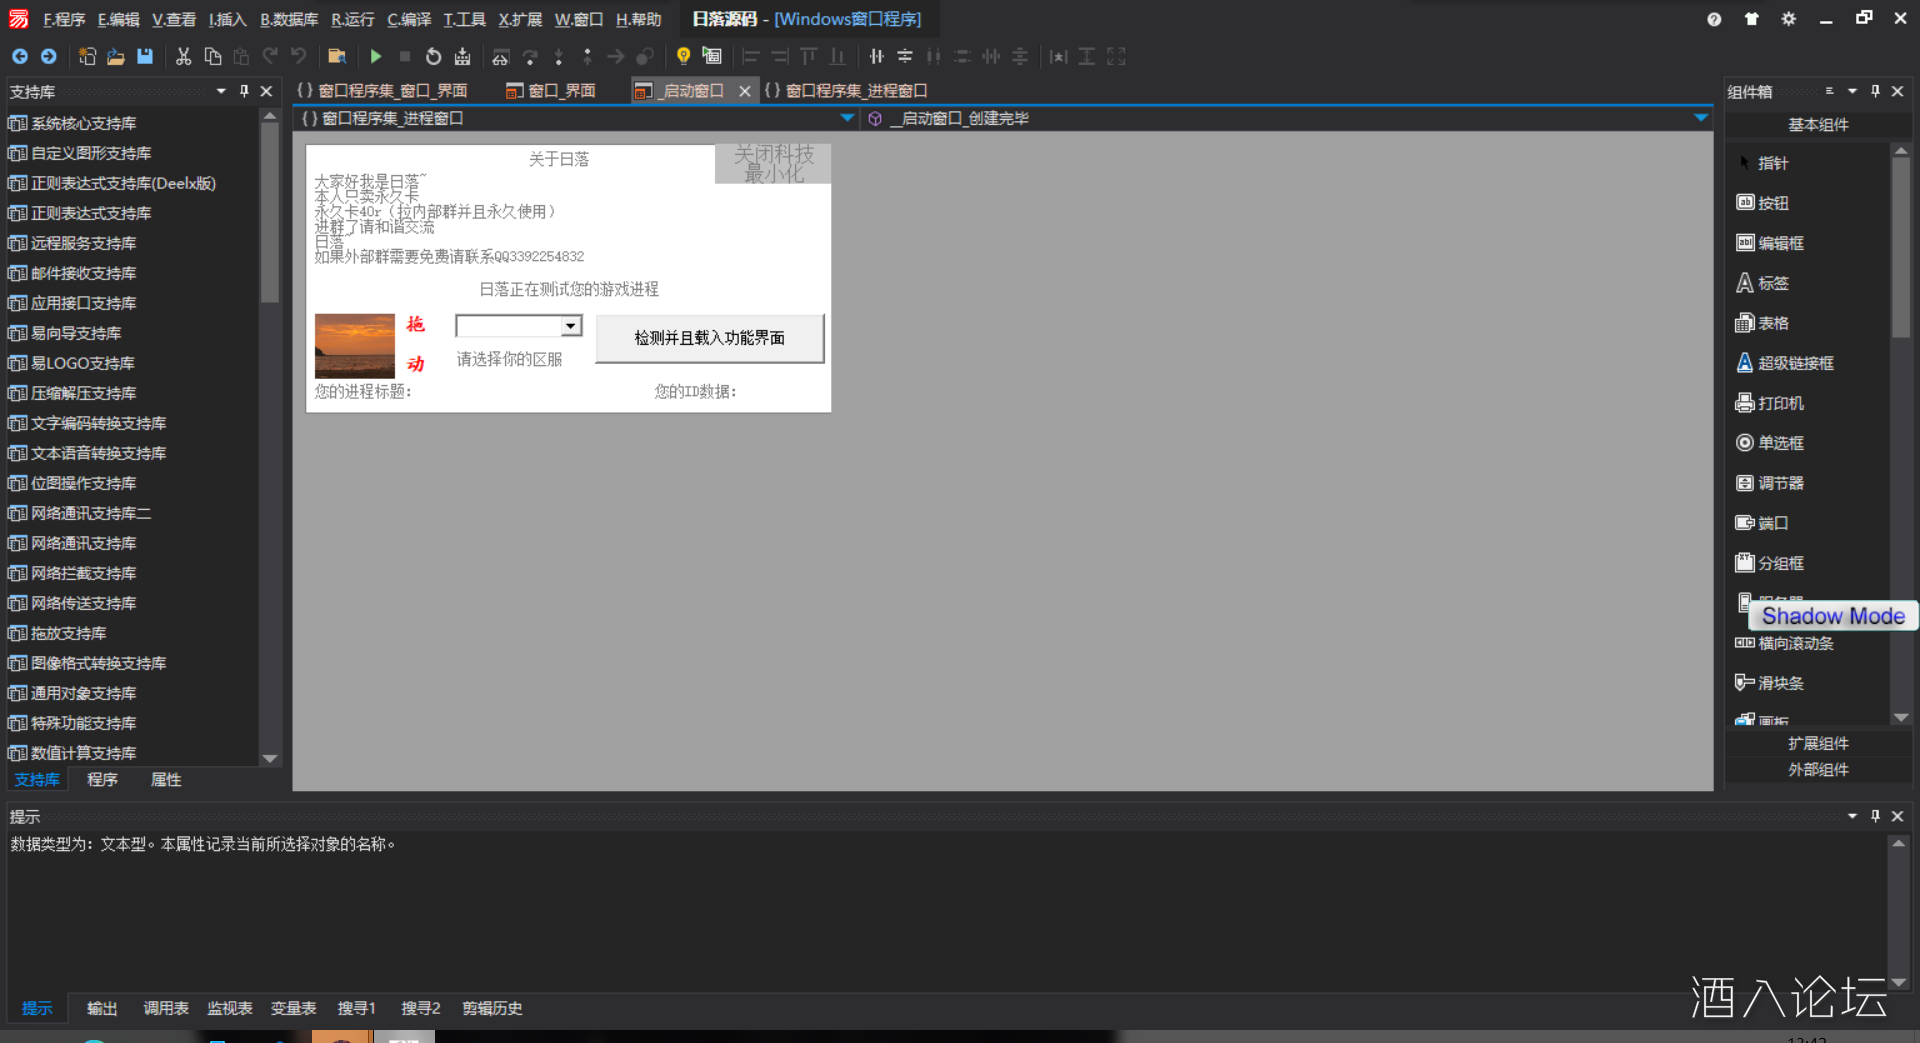This screenshot has width=1920, height=1043.
Task: Open the E.编辑 menu
Action: [x=118, y=19]
